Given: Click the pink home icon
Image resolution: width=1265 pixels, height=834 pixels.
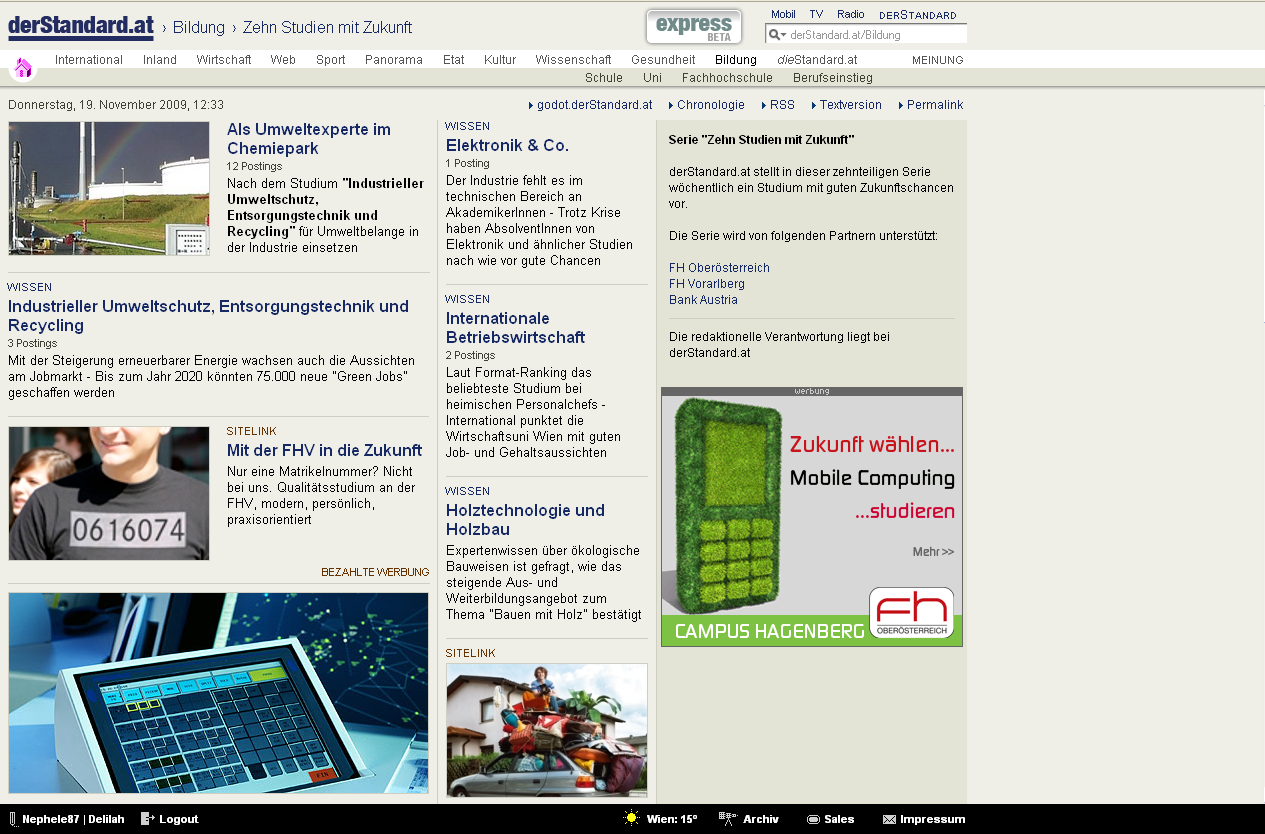Looking at the screenshot, I should (x=23, y=68).
